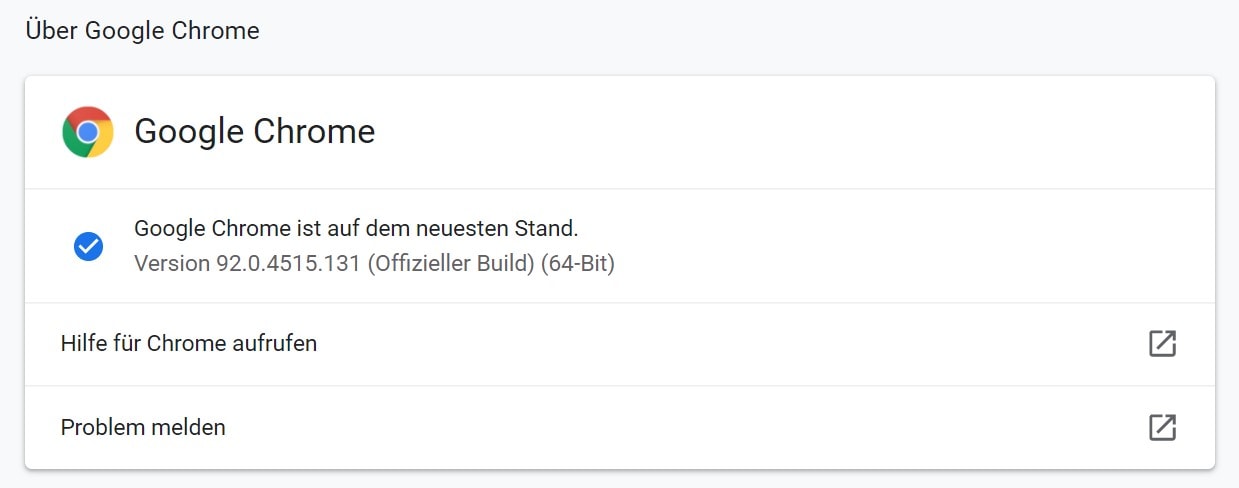Click the Über Google Chrome page heading
Viewport: 1239px width, 488px height.
coord(142,31)
